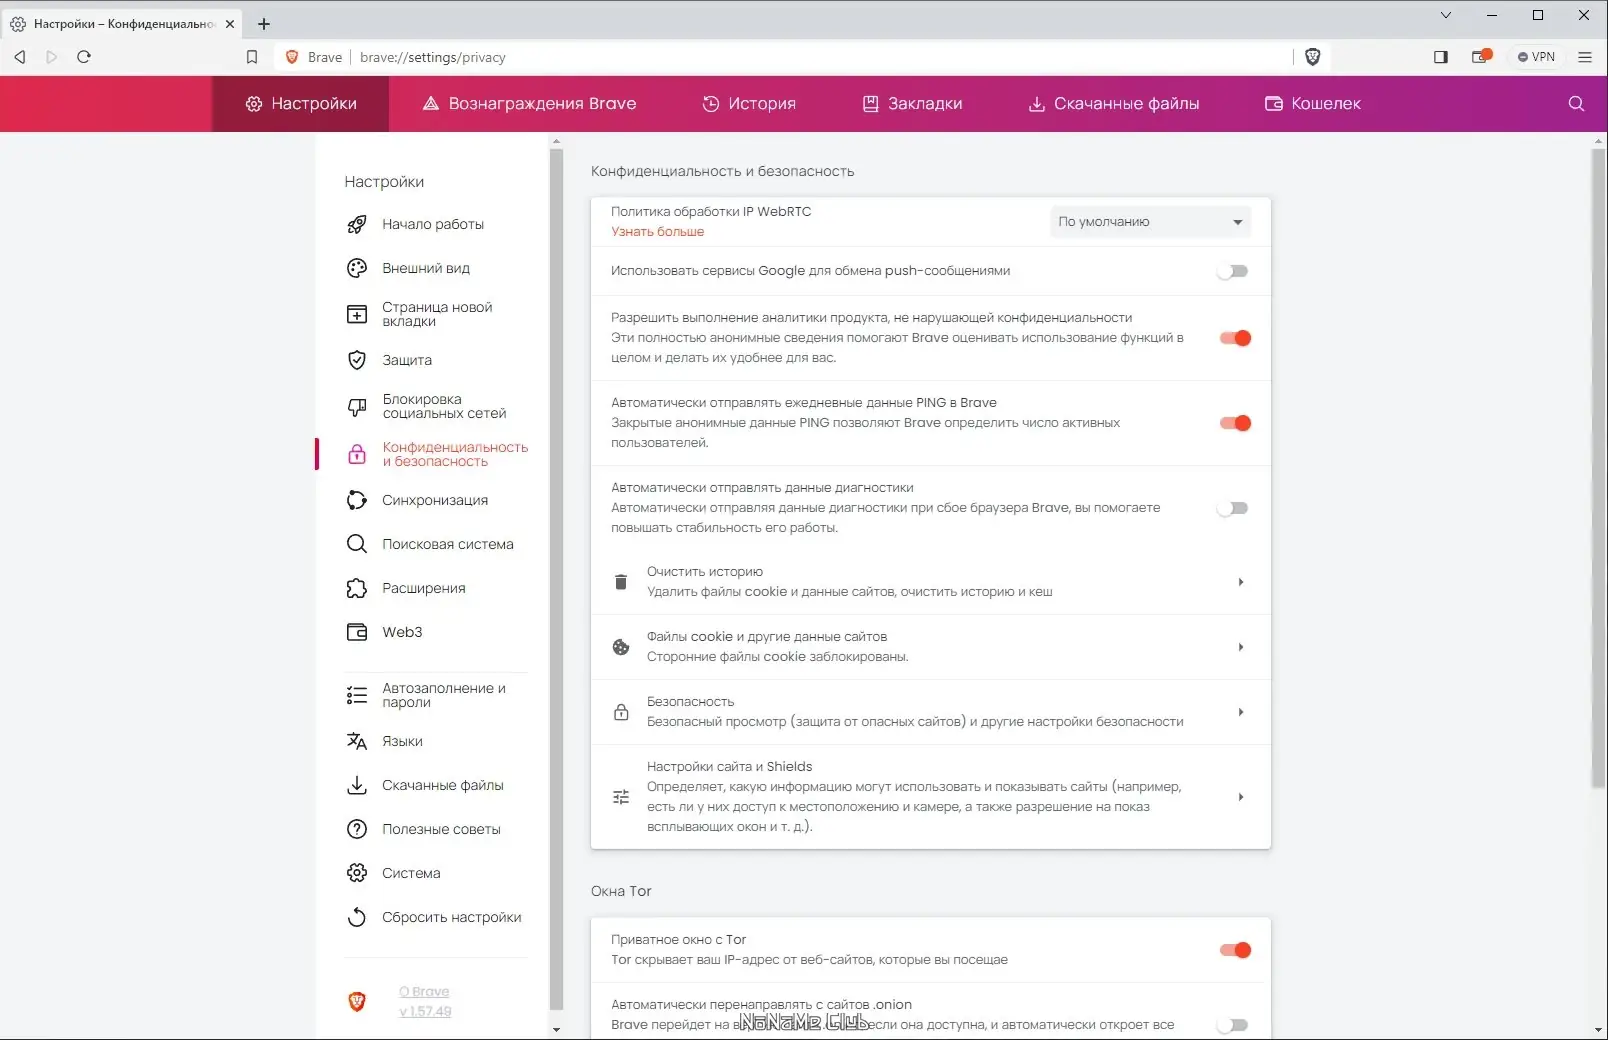
Task: Click the Узнать больше link
Action: 657,231
